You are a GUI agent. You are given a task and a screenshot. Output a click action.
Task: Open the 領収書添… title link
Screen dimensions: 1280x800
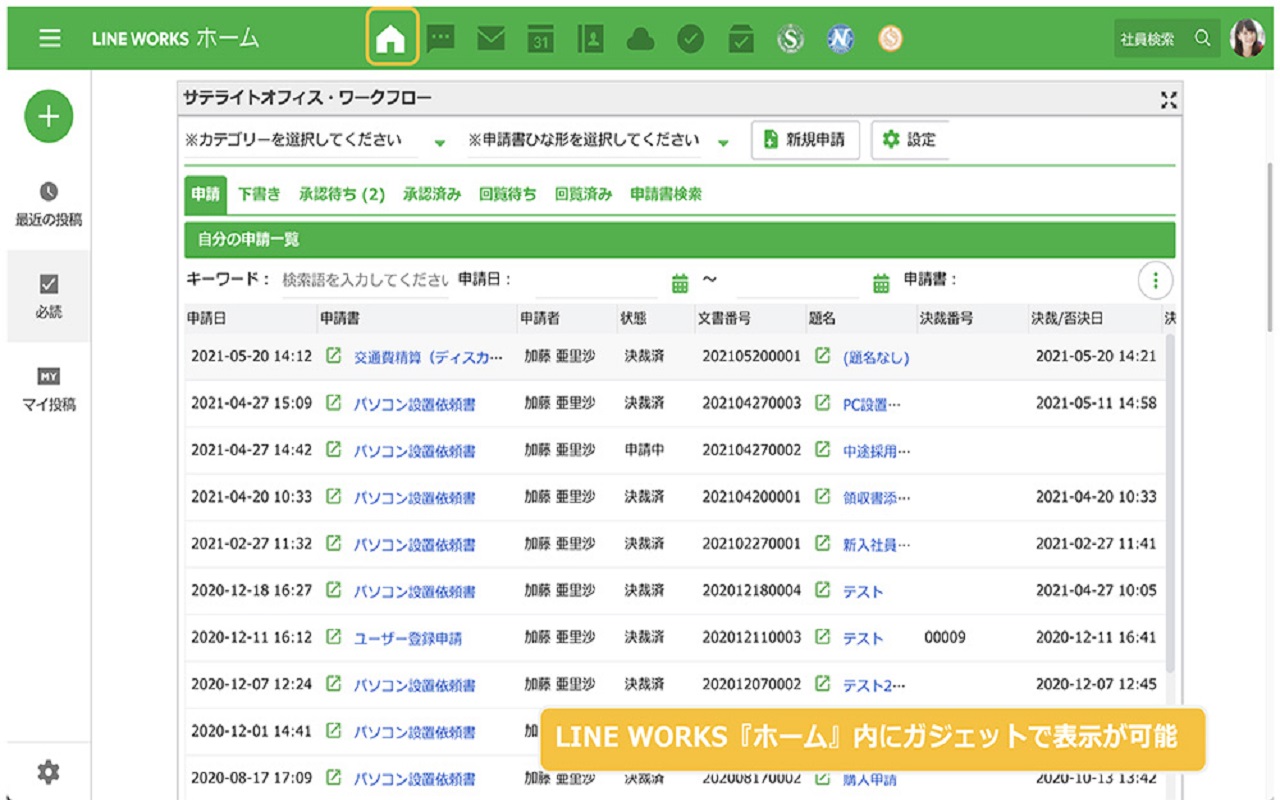point(877,498)
